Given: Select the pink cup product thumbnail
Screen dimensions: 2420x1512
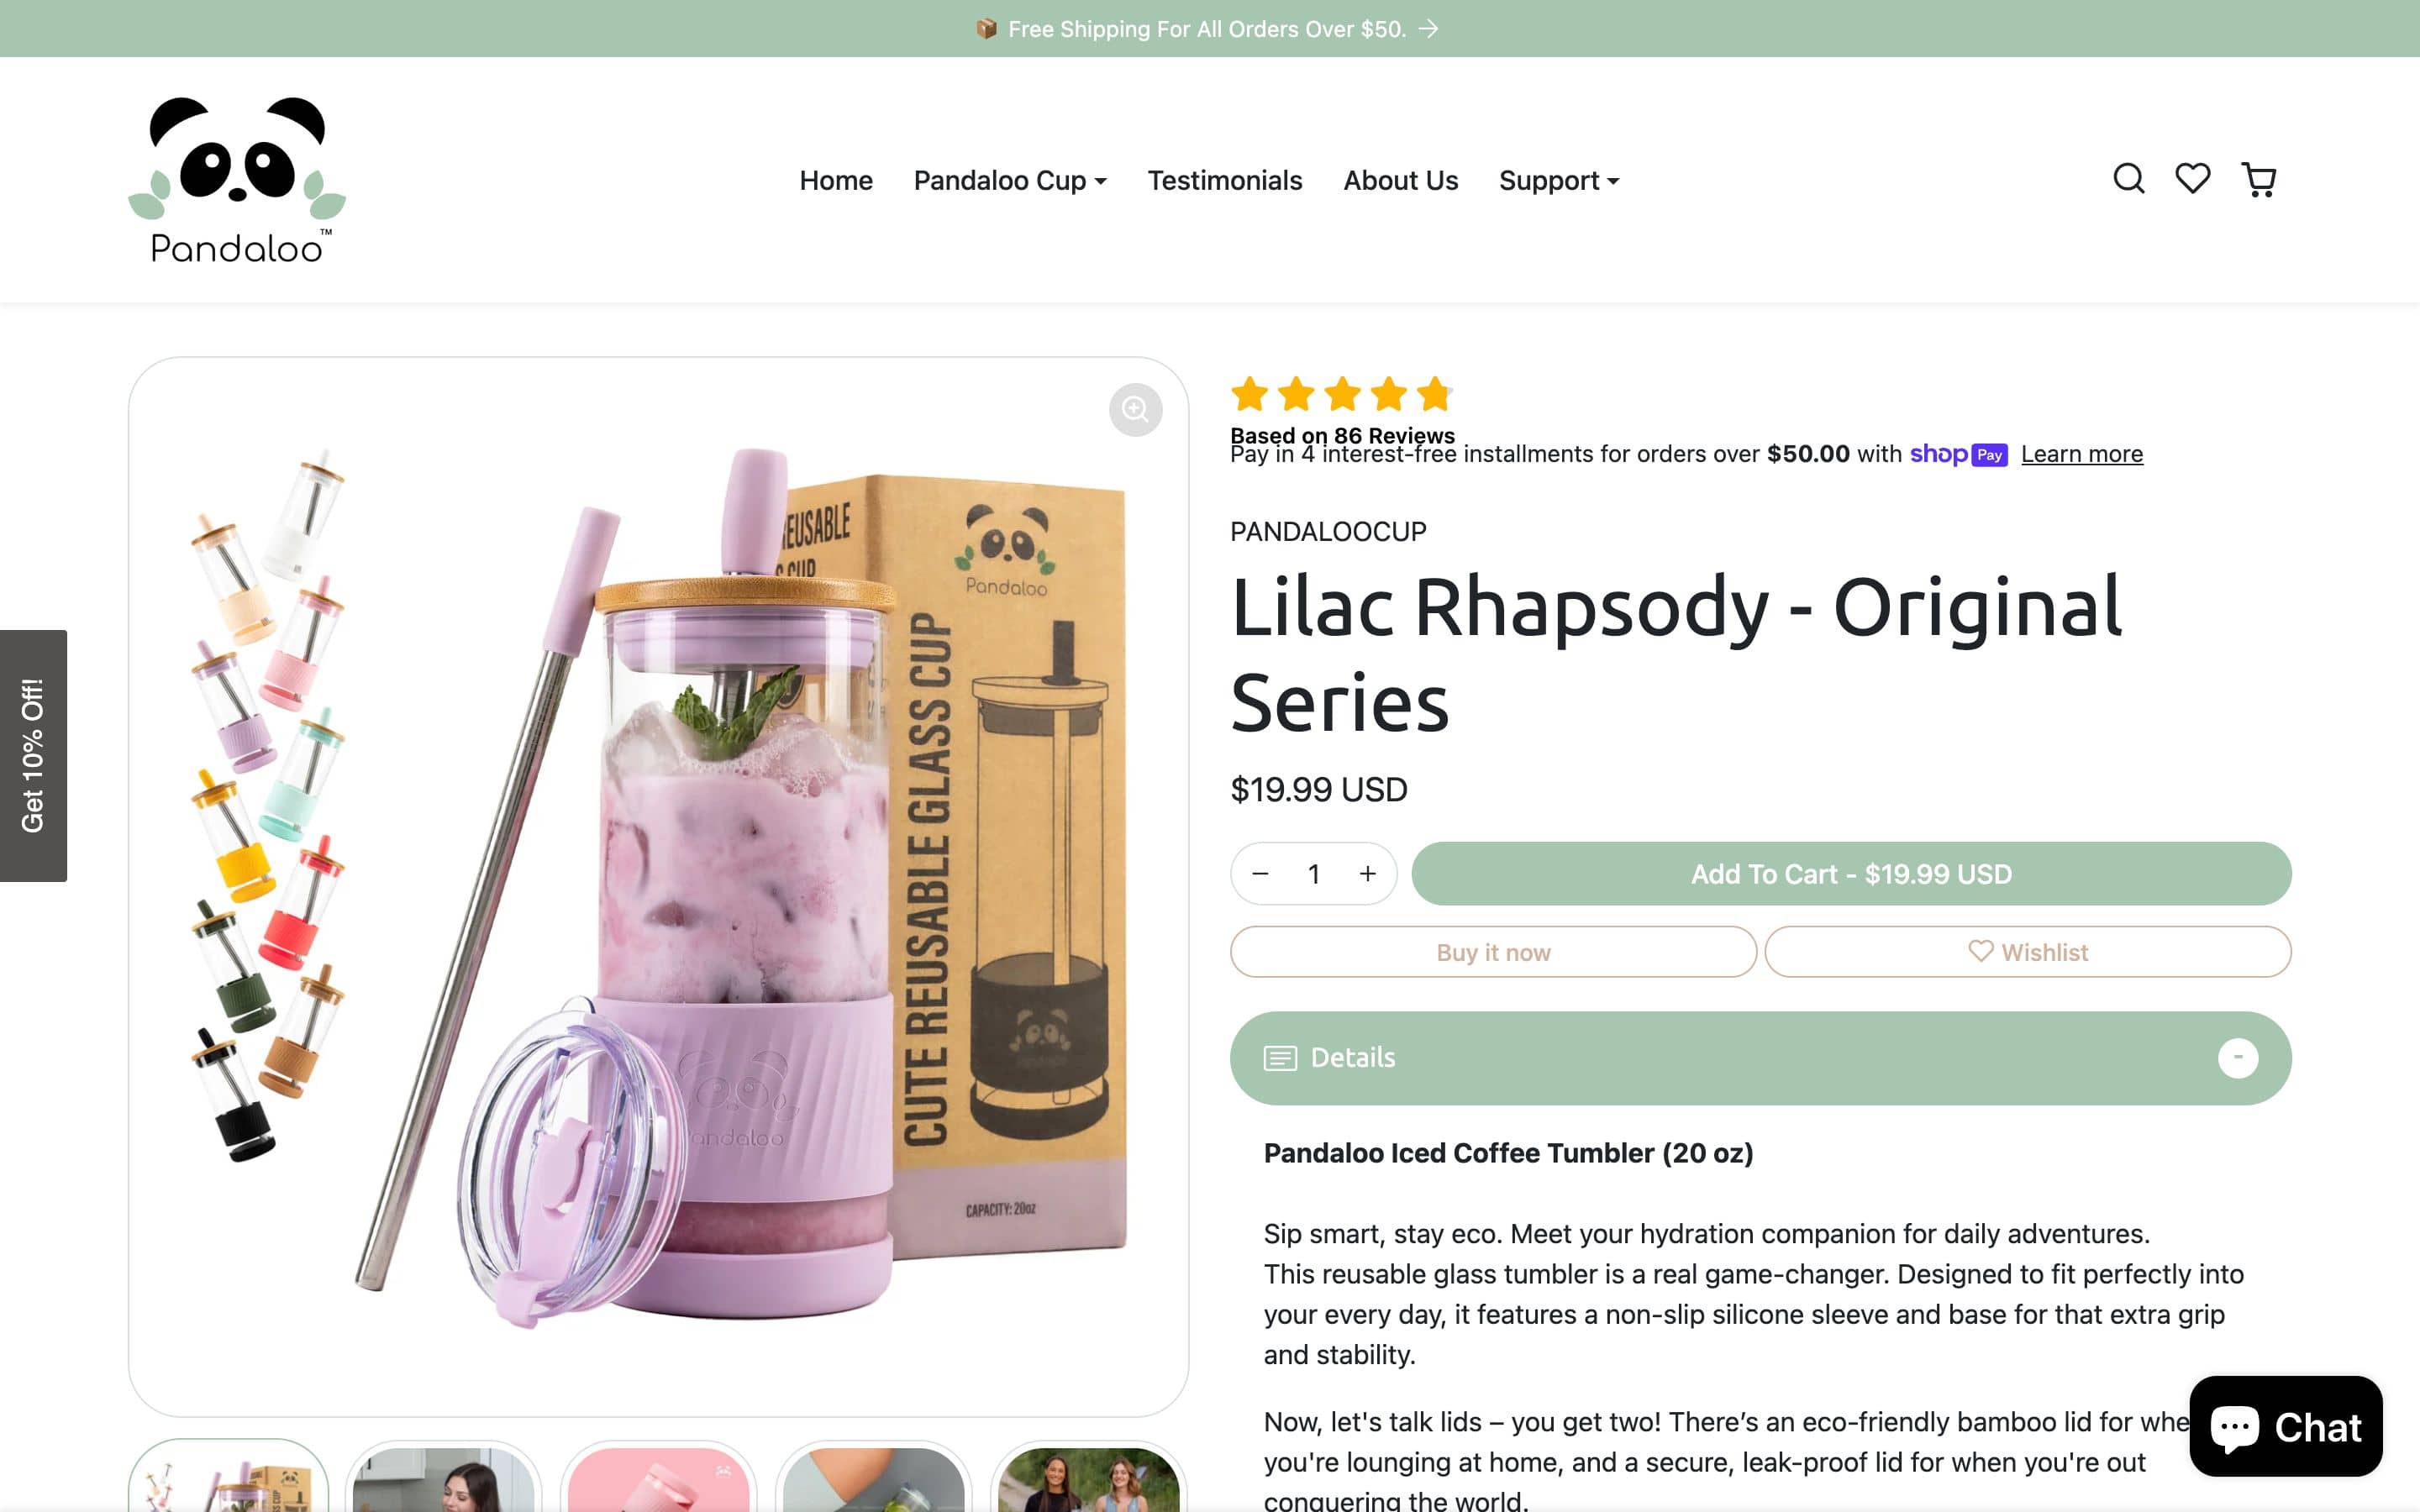Looking at the screenshot, I should click(658, 1476).
